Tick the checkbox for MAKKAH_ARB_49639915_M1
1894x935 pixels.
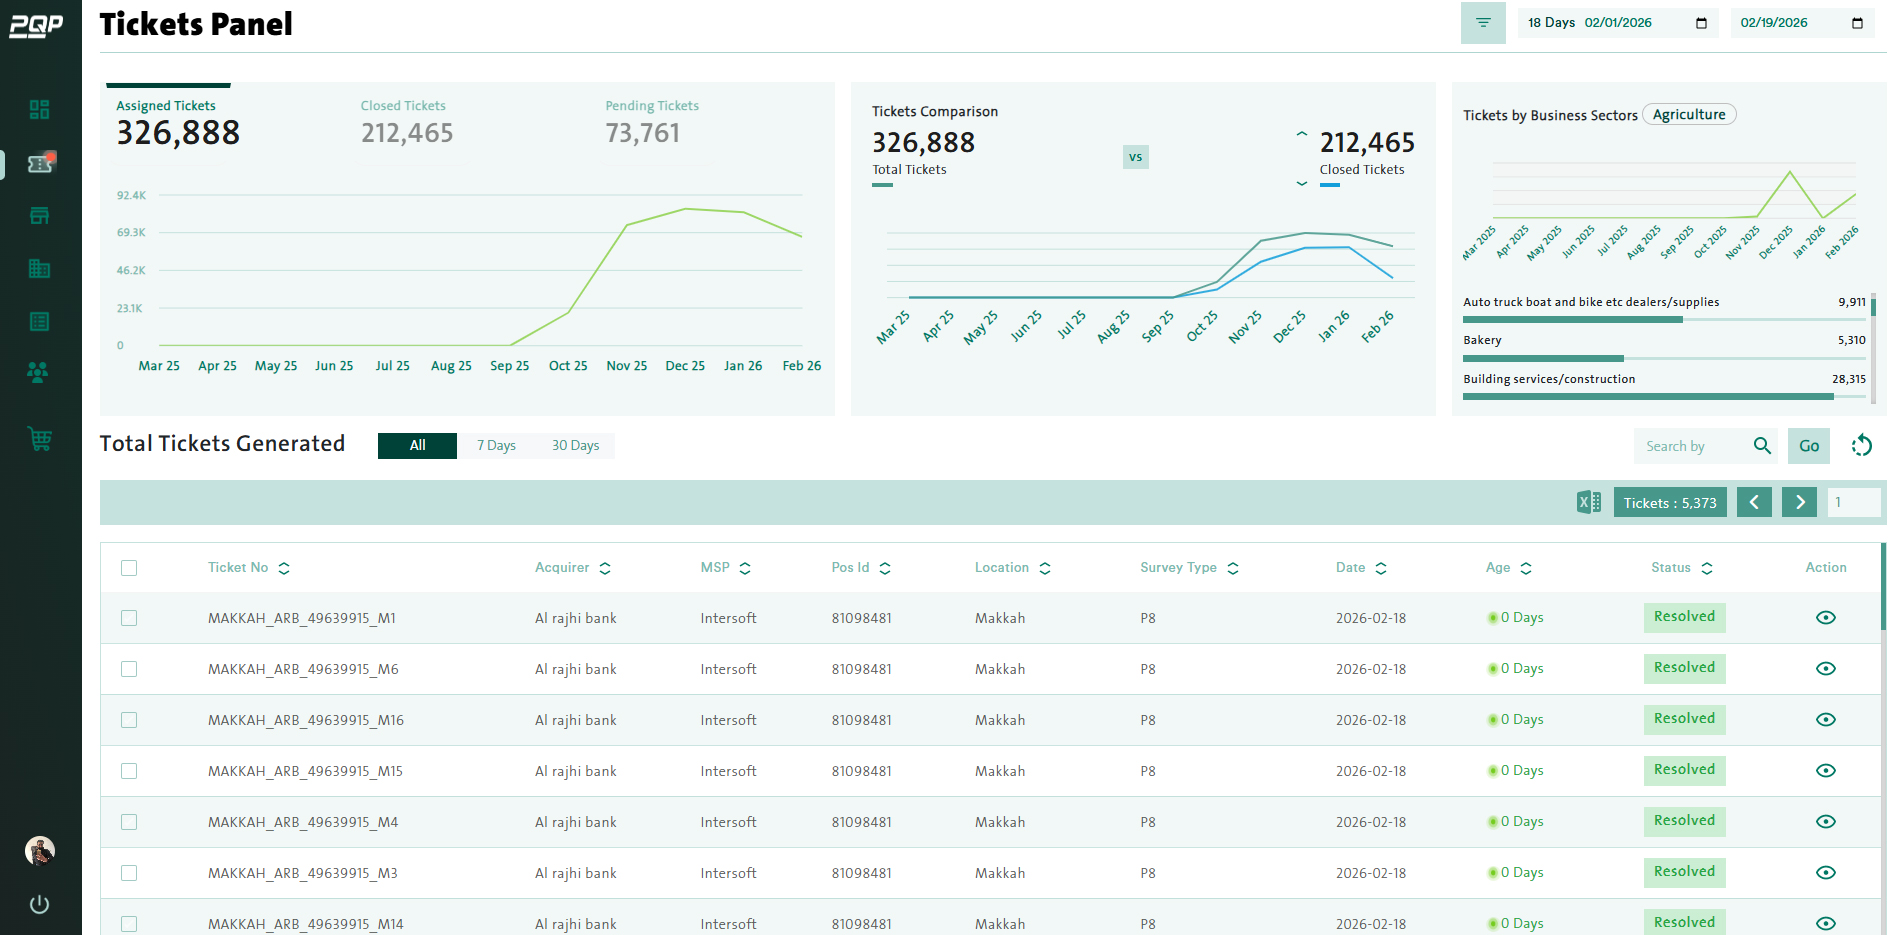pyautogui.click(x=129, y=618)
